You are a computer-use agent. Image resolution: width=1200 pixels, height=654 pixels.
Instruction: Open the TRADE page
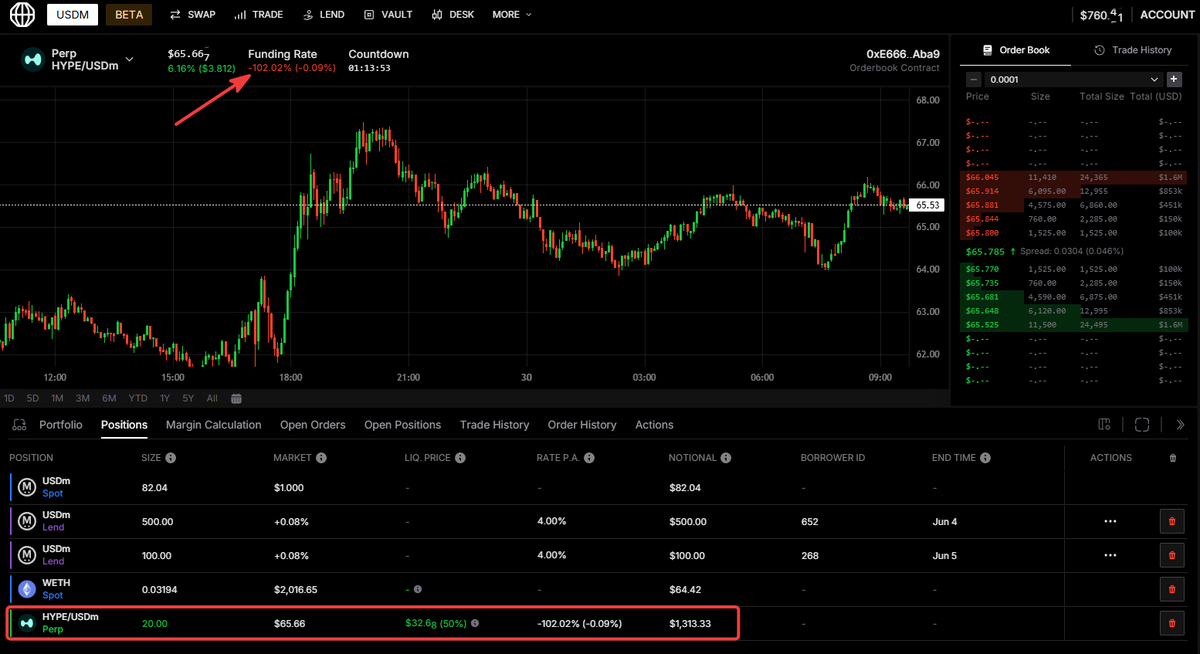click(x=259, y=15)
